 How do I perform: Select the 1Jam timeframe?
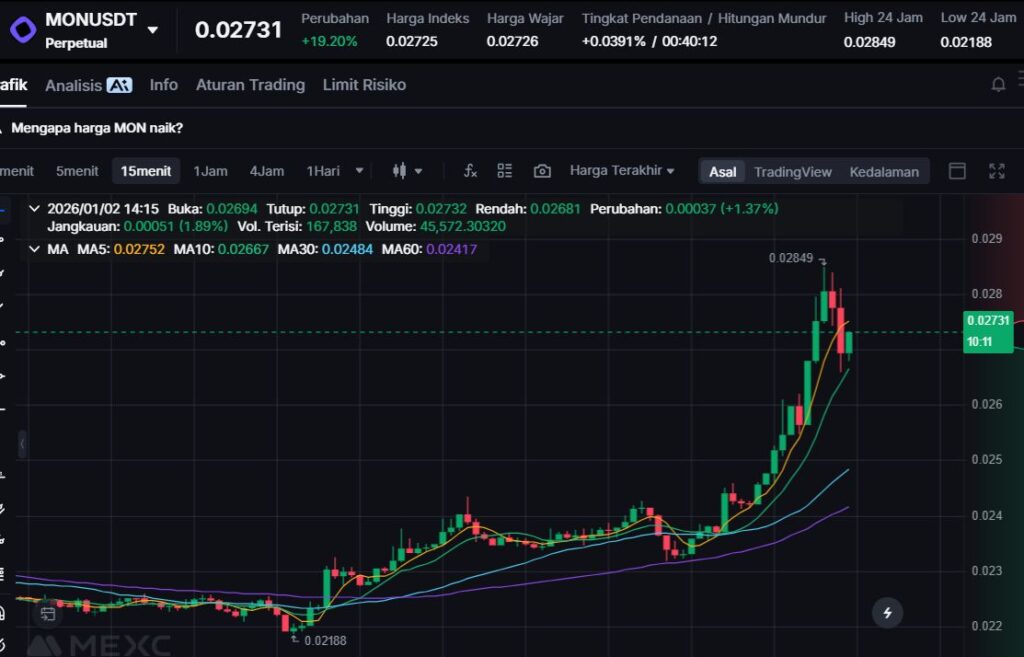pos(210,171)
